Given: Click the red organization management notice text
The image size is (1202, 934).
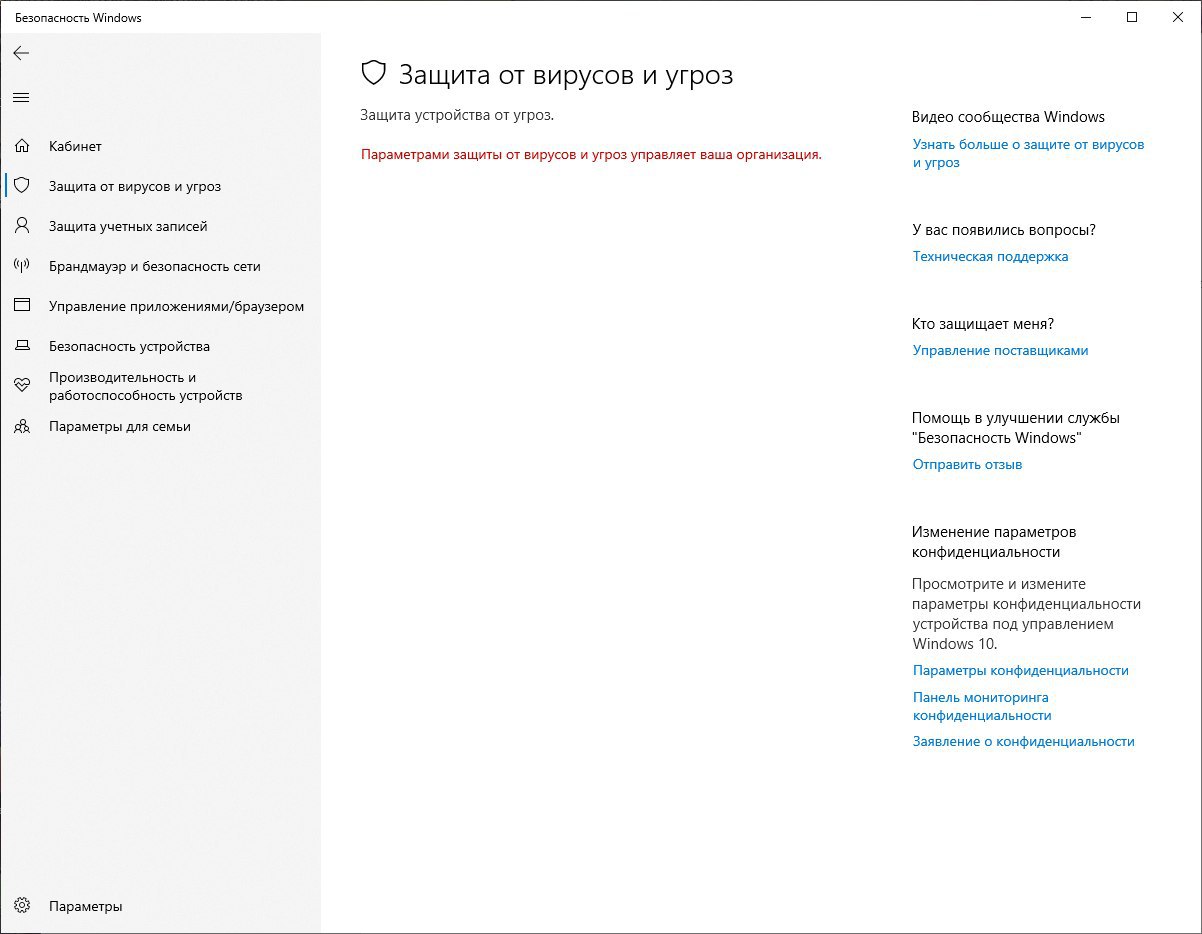Looking at the screenshot, I should tap(591, 155).
